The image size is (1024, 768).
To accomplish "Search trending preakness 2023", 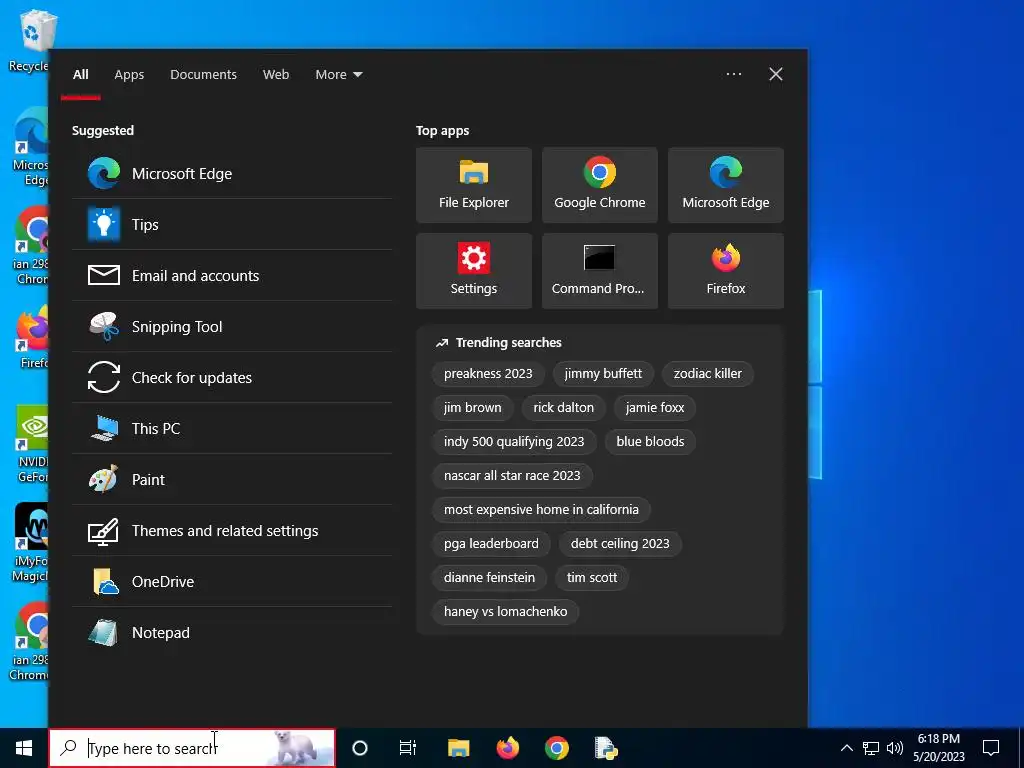I will (488, 374).
